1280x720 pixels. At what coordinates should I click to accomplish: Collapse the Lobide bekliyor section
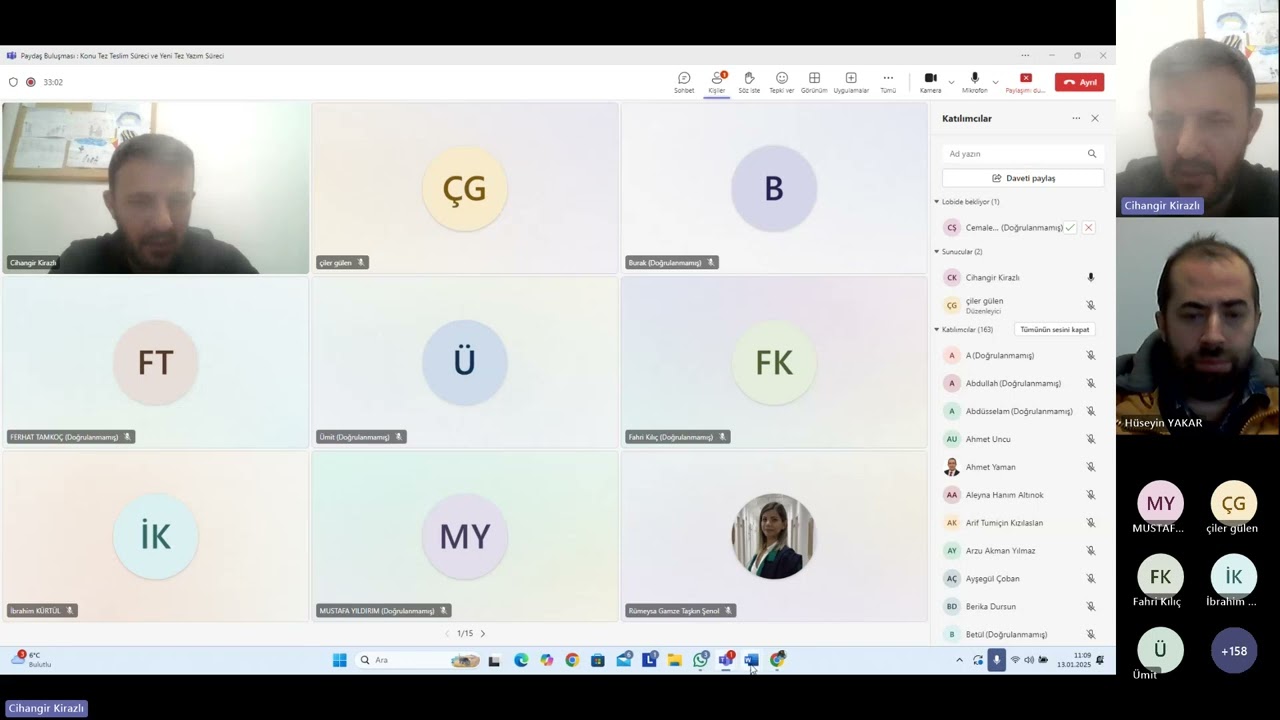point(937,202)
